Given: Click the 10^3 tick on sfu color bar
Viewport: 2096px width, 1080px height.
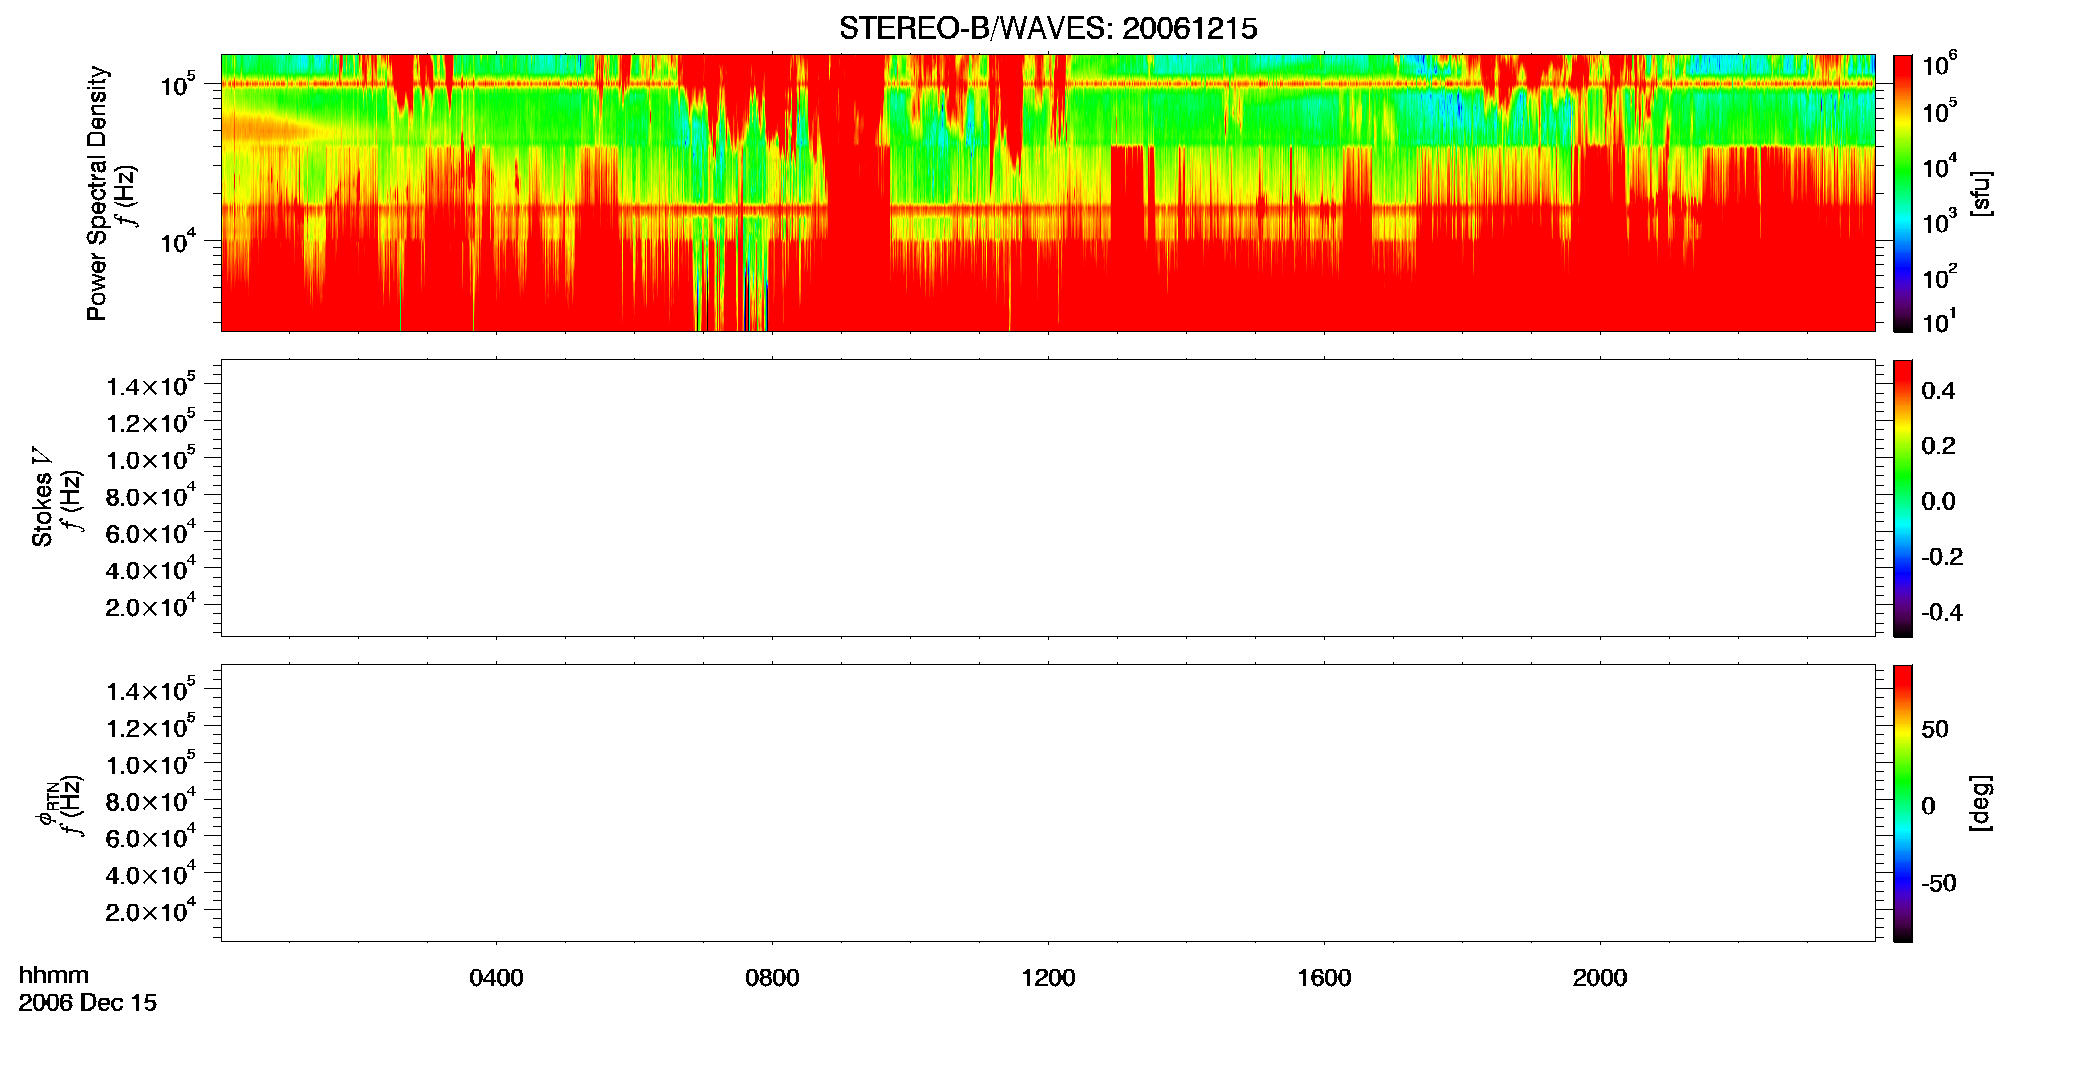Looking at the screenshot, I should pos(1939,221).
